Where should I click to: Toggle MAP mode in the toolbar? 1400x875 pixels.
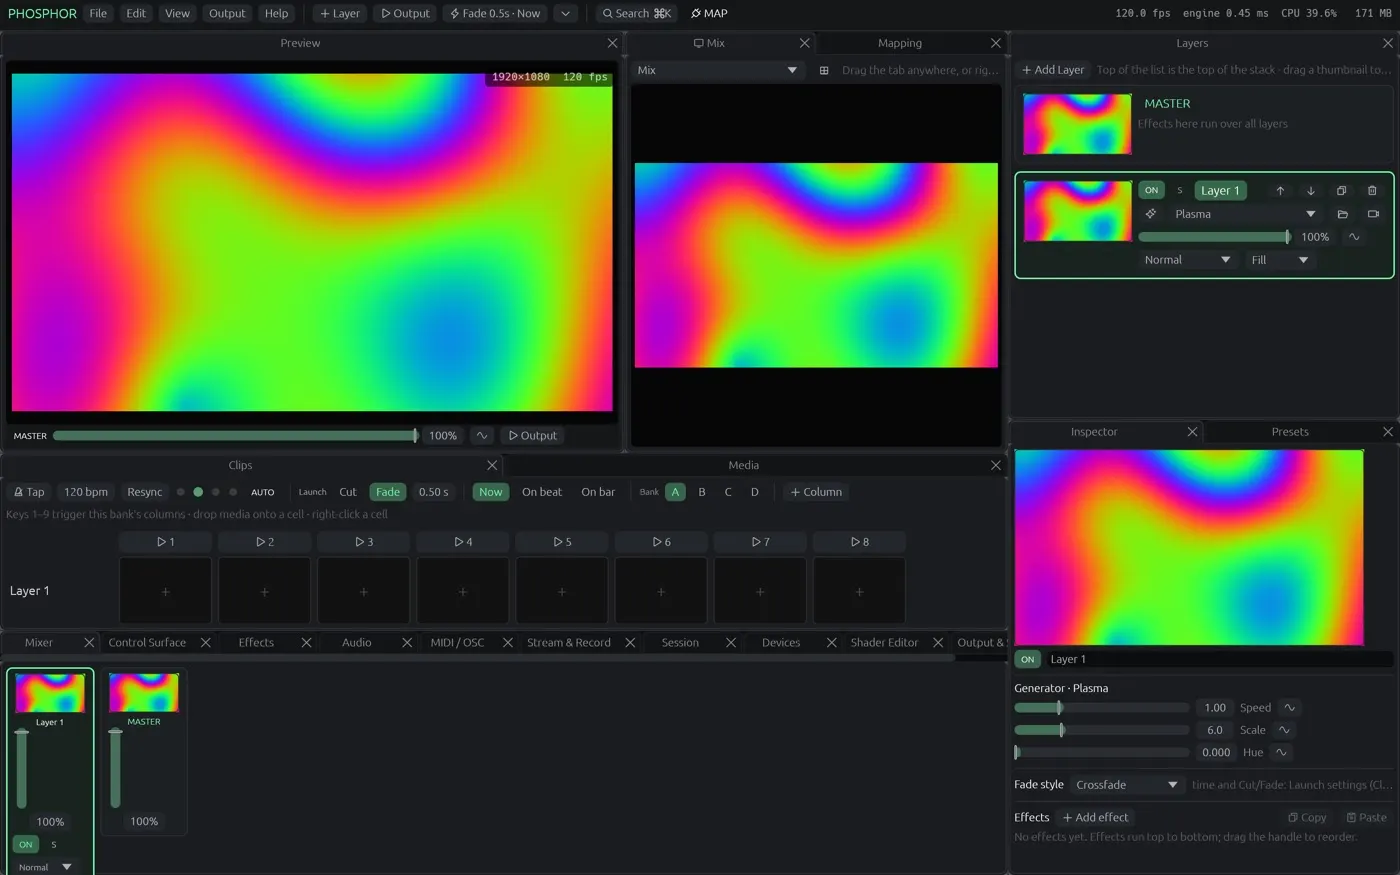click(709, 13)
